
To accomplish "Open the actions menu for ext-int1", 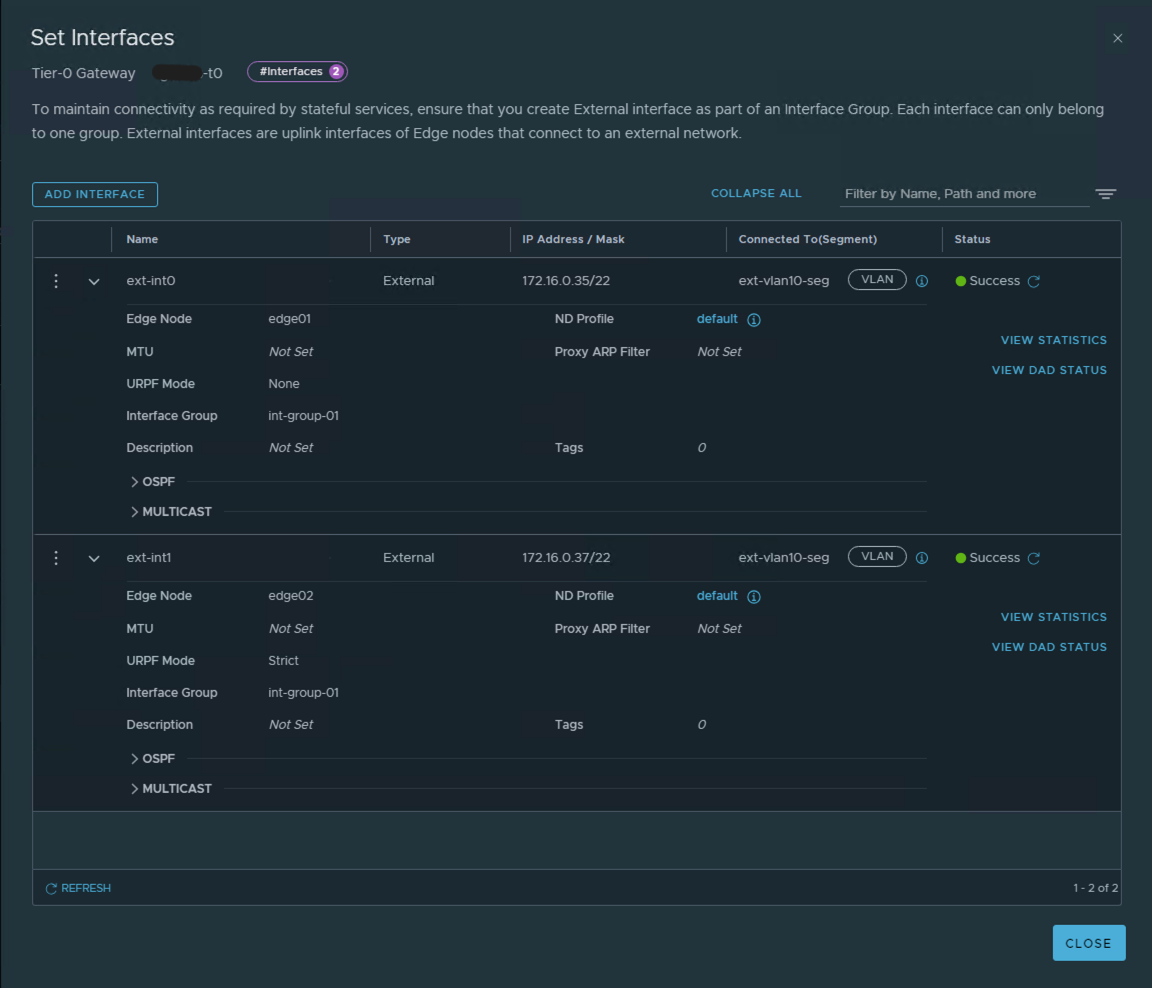I will [x=56, y=558].
